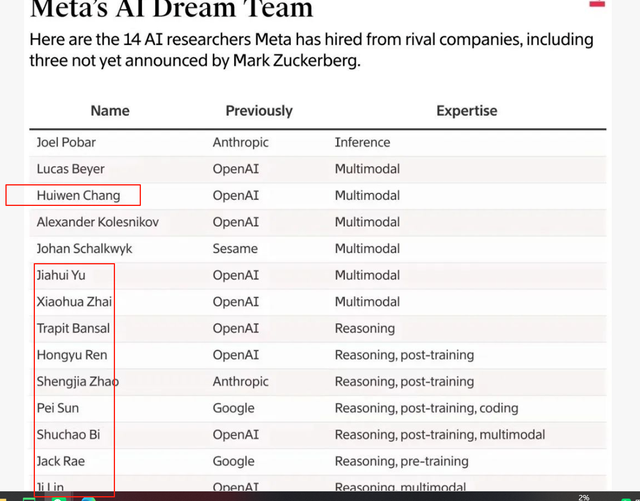The height and width of the screenshot is (501, 640).
Task: Click the Sesame company cell
Action: tap(235, 248)
